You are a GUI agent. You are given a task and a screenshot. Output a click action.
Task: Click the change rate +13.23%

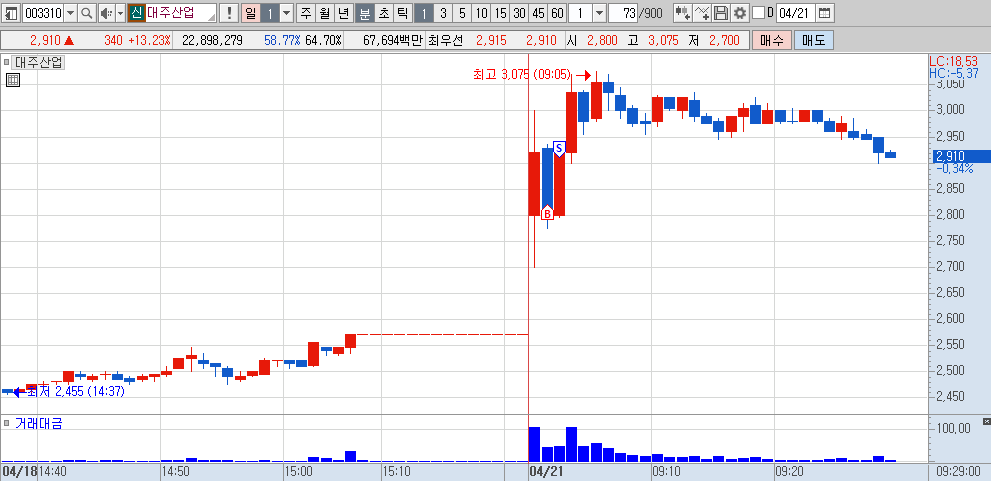pos(149,40)
